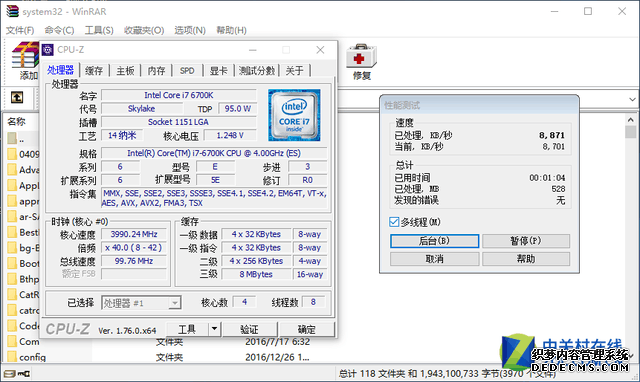Close the CPU-Z window
The width and height of the screenshot is (640, 382).
tap(320, 50)
